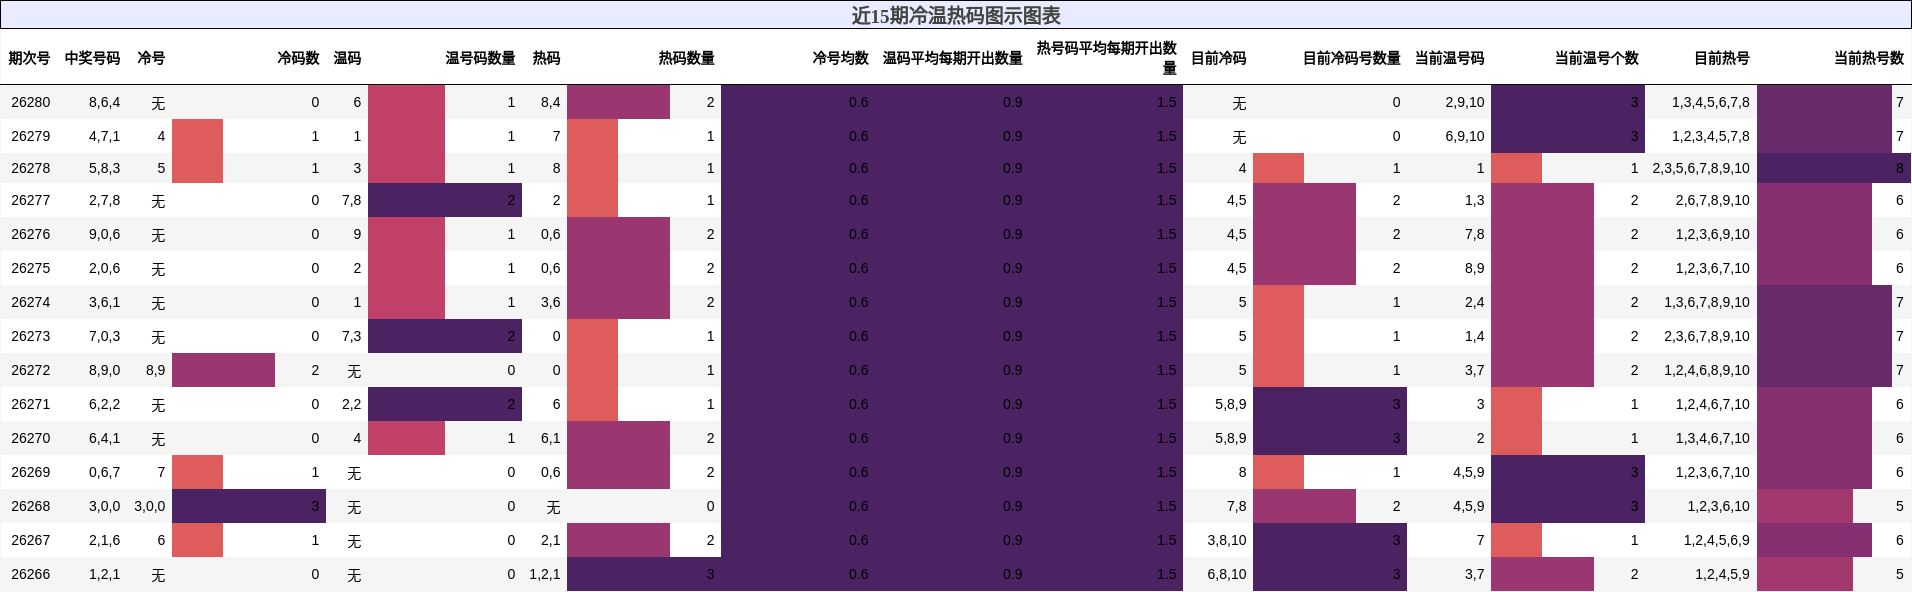Click the 热号码平均每期开出数量 column header

(x=1106, y=58)
